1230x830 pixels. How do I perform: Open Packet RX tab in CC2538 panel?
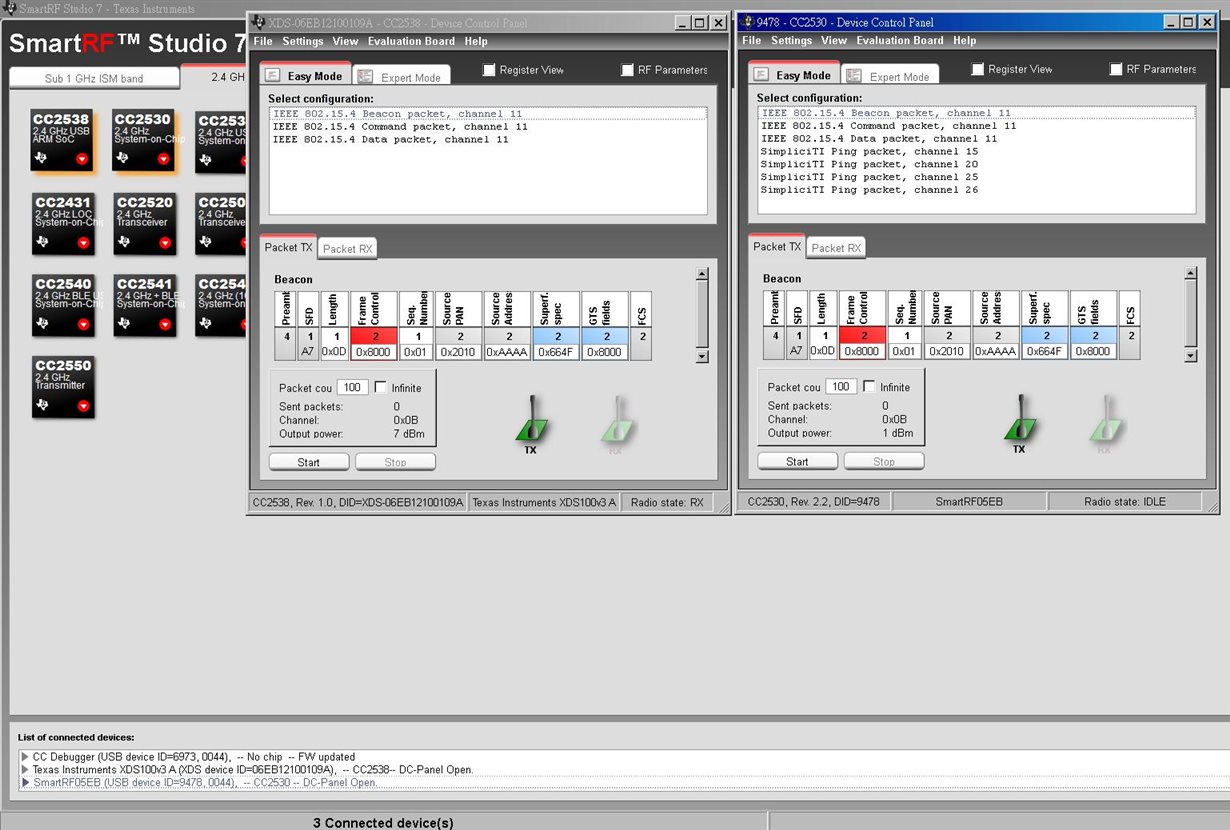point(347,248)
